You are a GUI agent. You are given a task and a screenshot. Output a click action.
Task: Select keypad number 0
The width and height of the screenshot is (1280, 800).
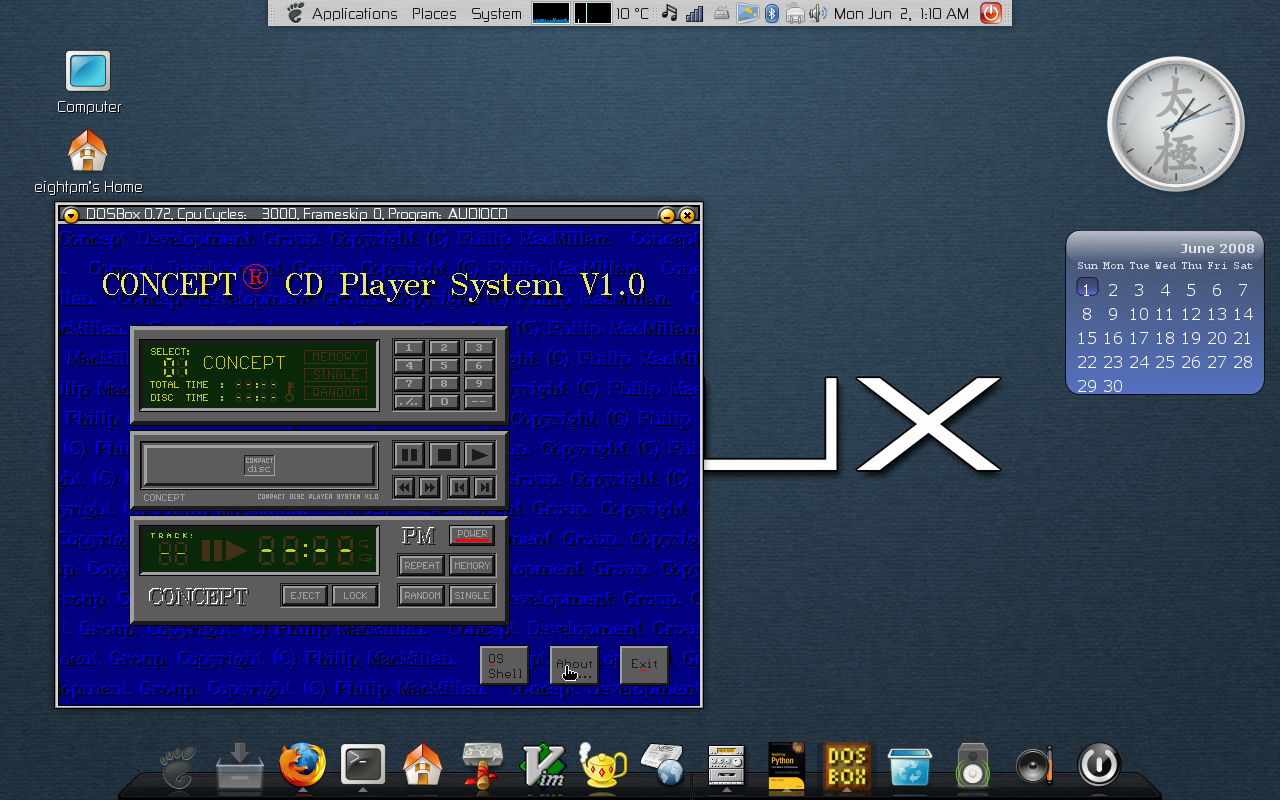click(x=444, y=402)
